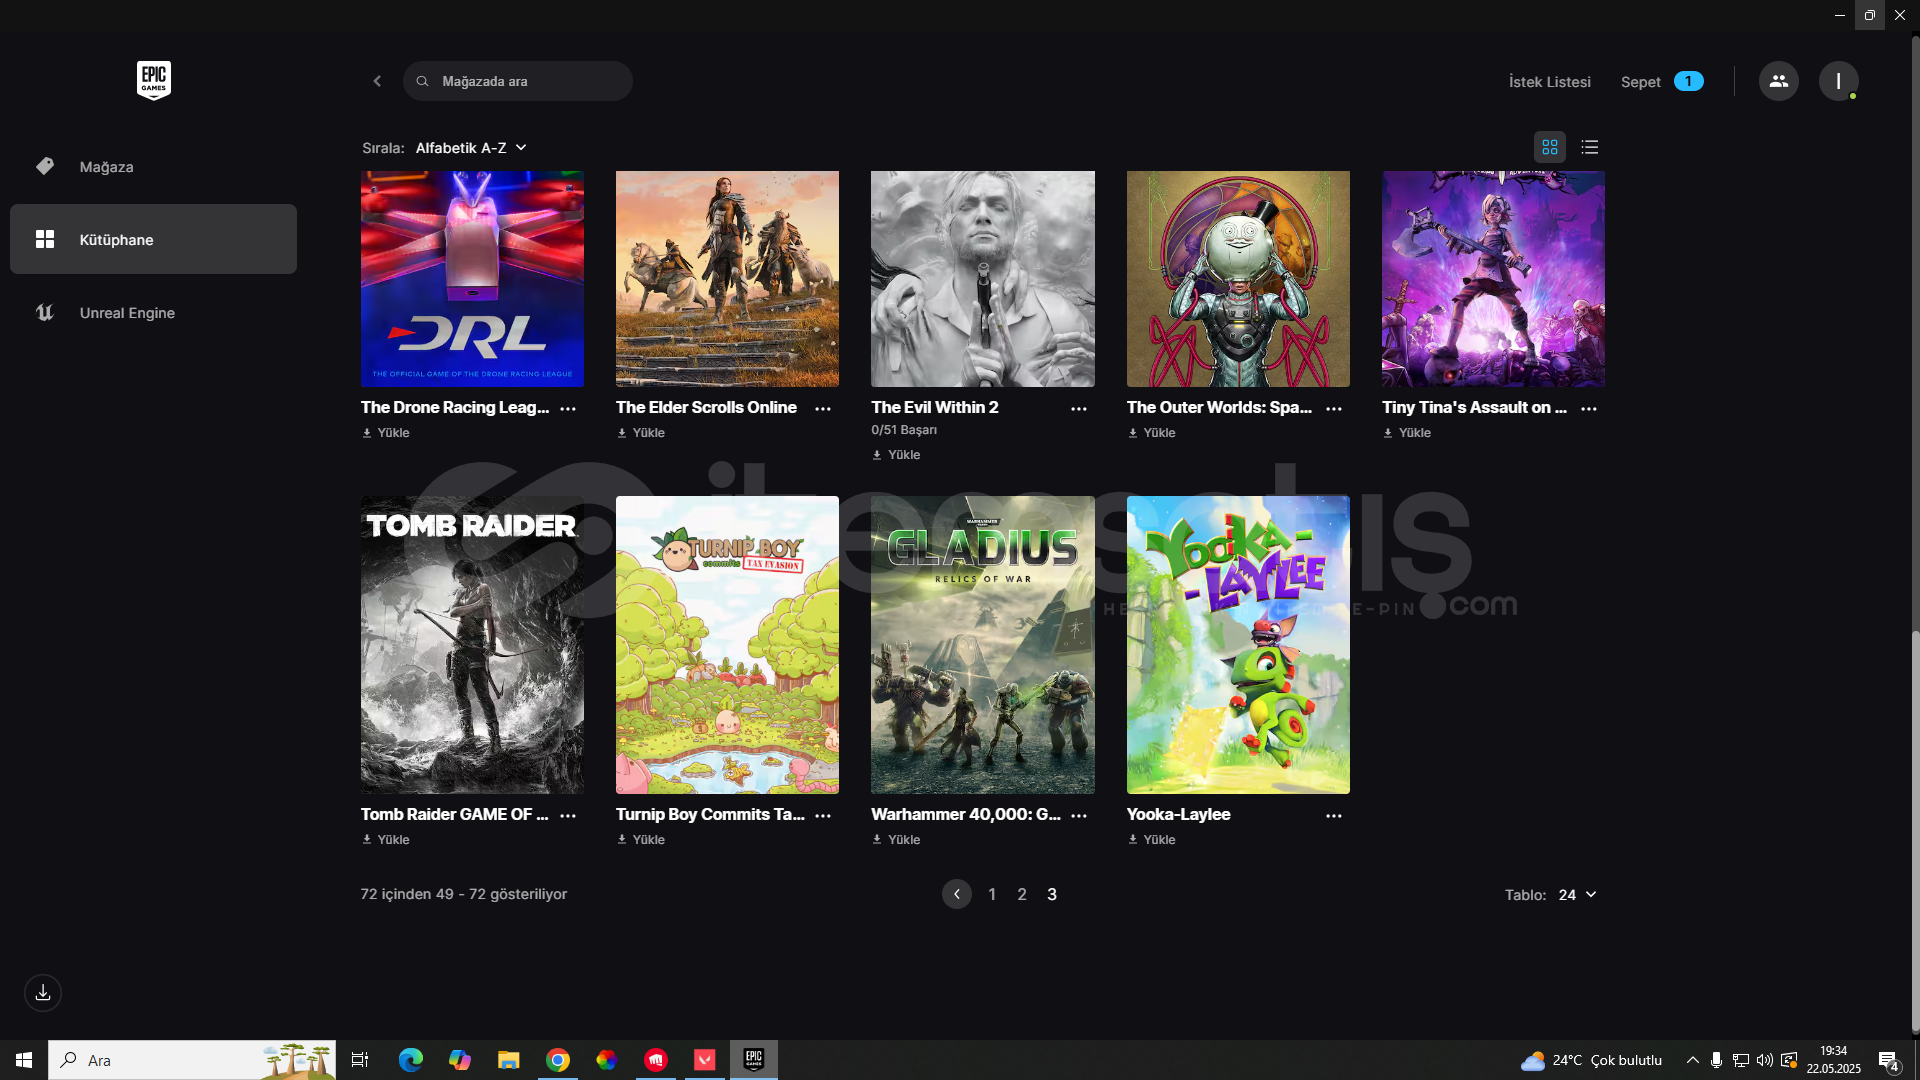Open the Yooka-Laylee cover art
The height and width of the screenshot is (1080, 1920).
click(x=1238, y=645)
